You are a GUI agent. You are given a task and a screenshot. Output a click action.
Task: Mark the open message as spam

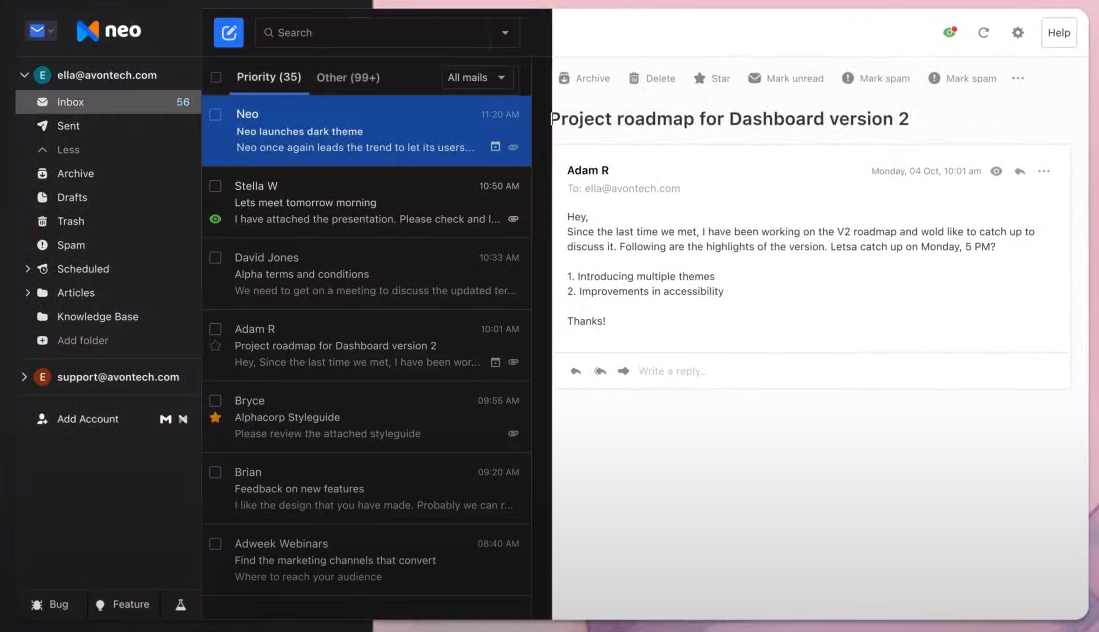[x=875, y=77]
